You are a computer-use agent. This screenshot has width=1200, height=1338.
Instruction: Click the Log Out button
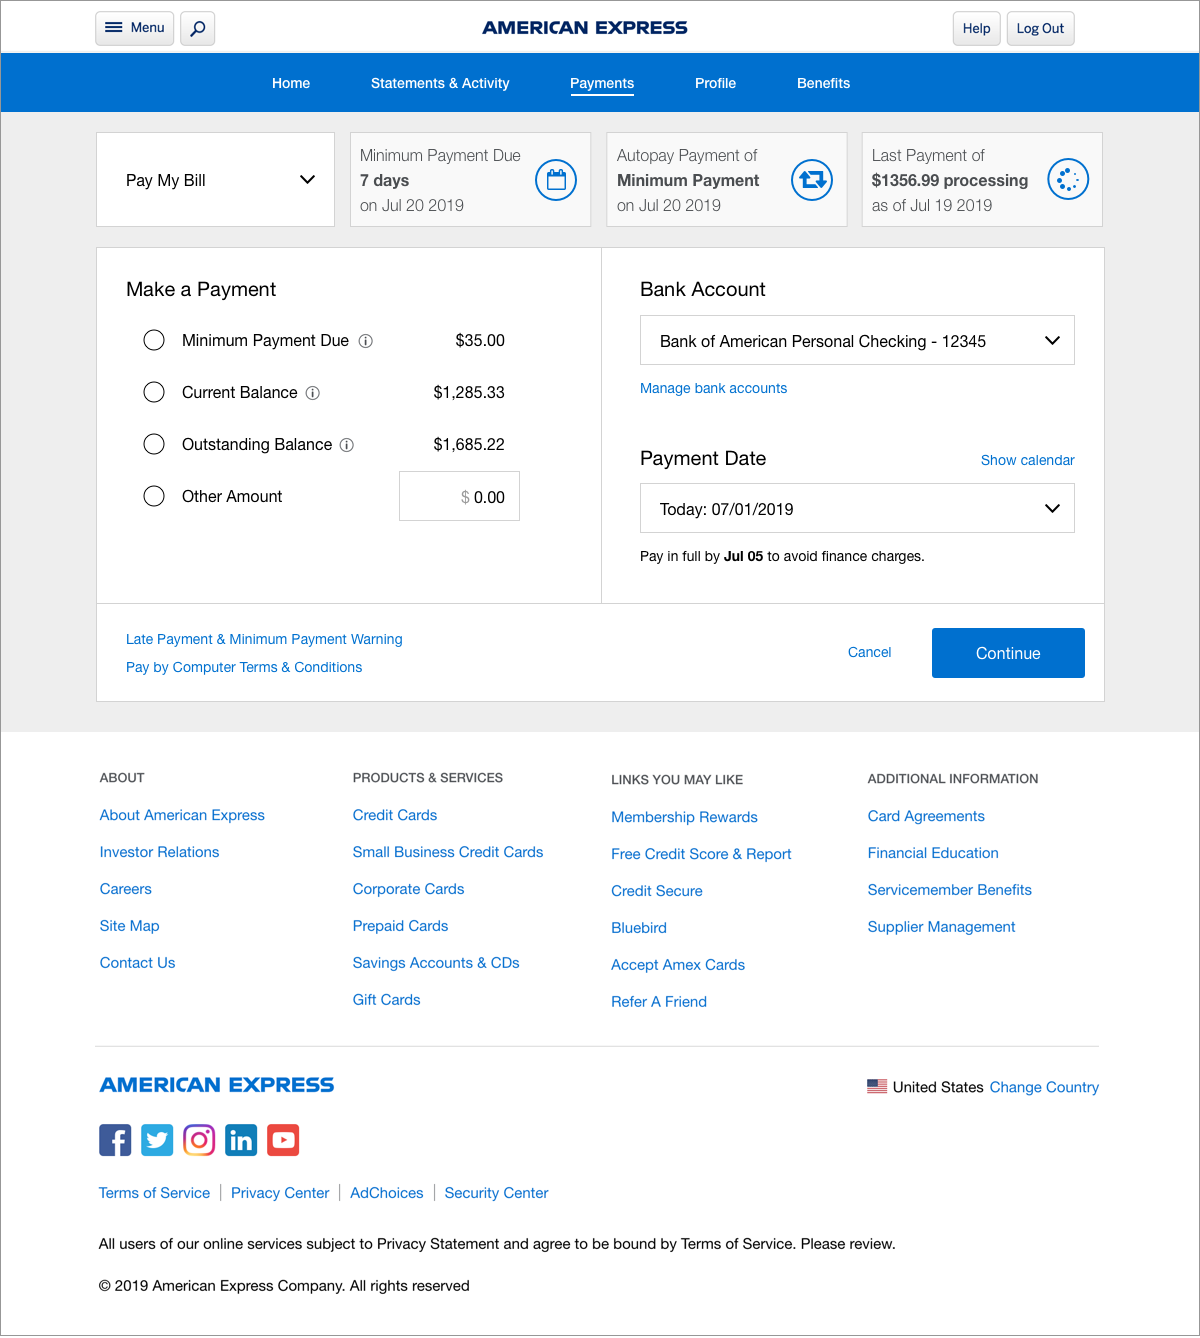click(1040, 28)
